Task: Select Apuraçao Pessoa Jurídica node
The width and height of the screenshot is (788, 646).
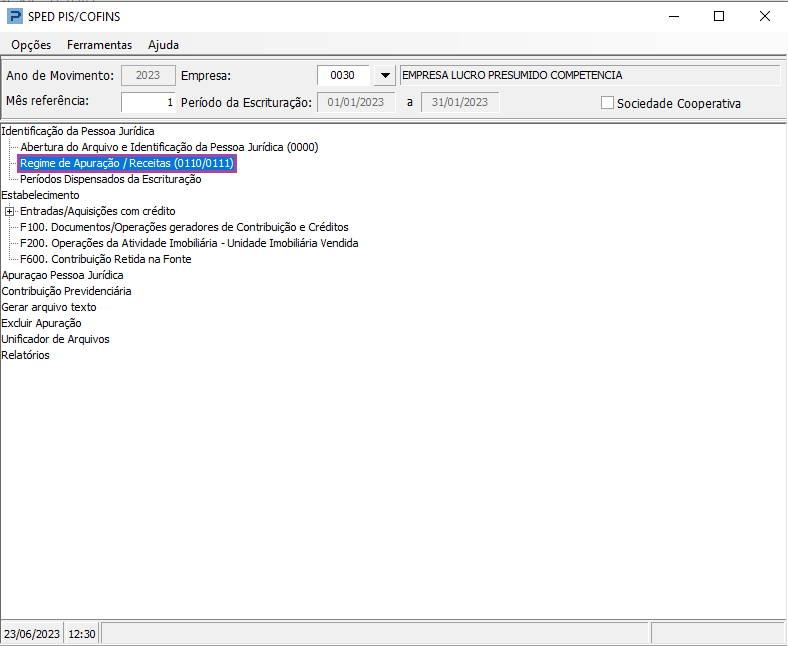Action: [x=62, y=275]
